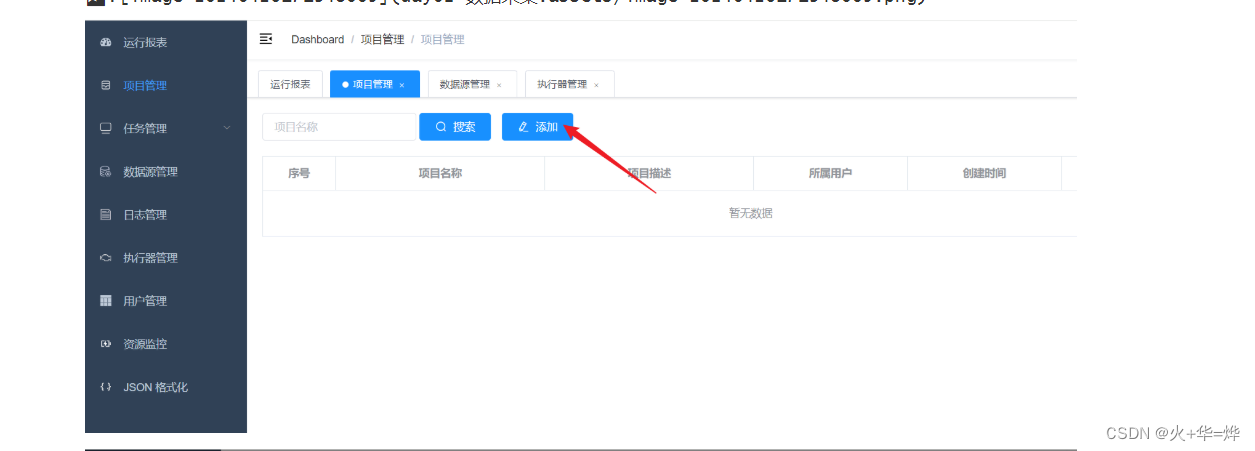This screenshot has width=1255, height=451.
Task: Click the 所属用户 column header
Action: [830, 173]
